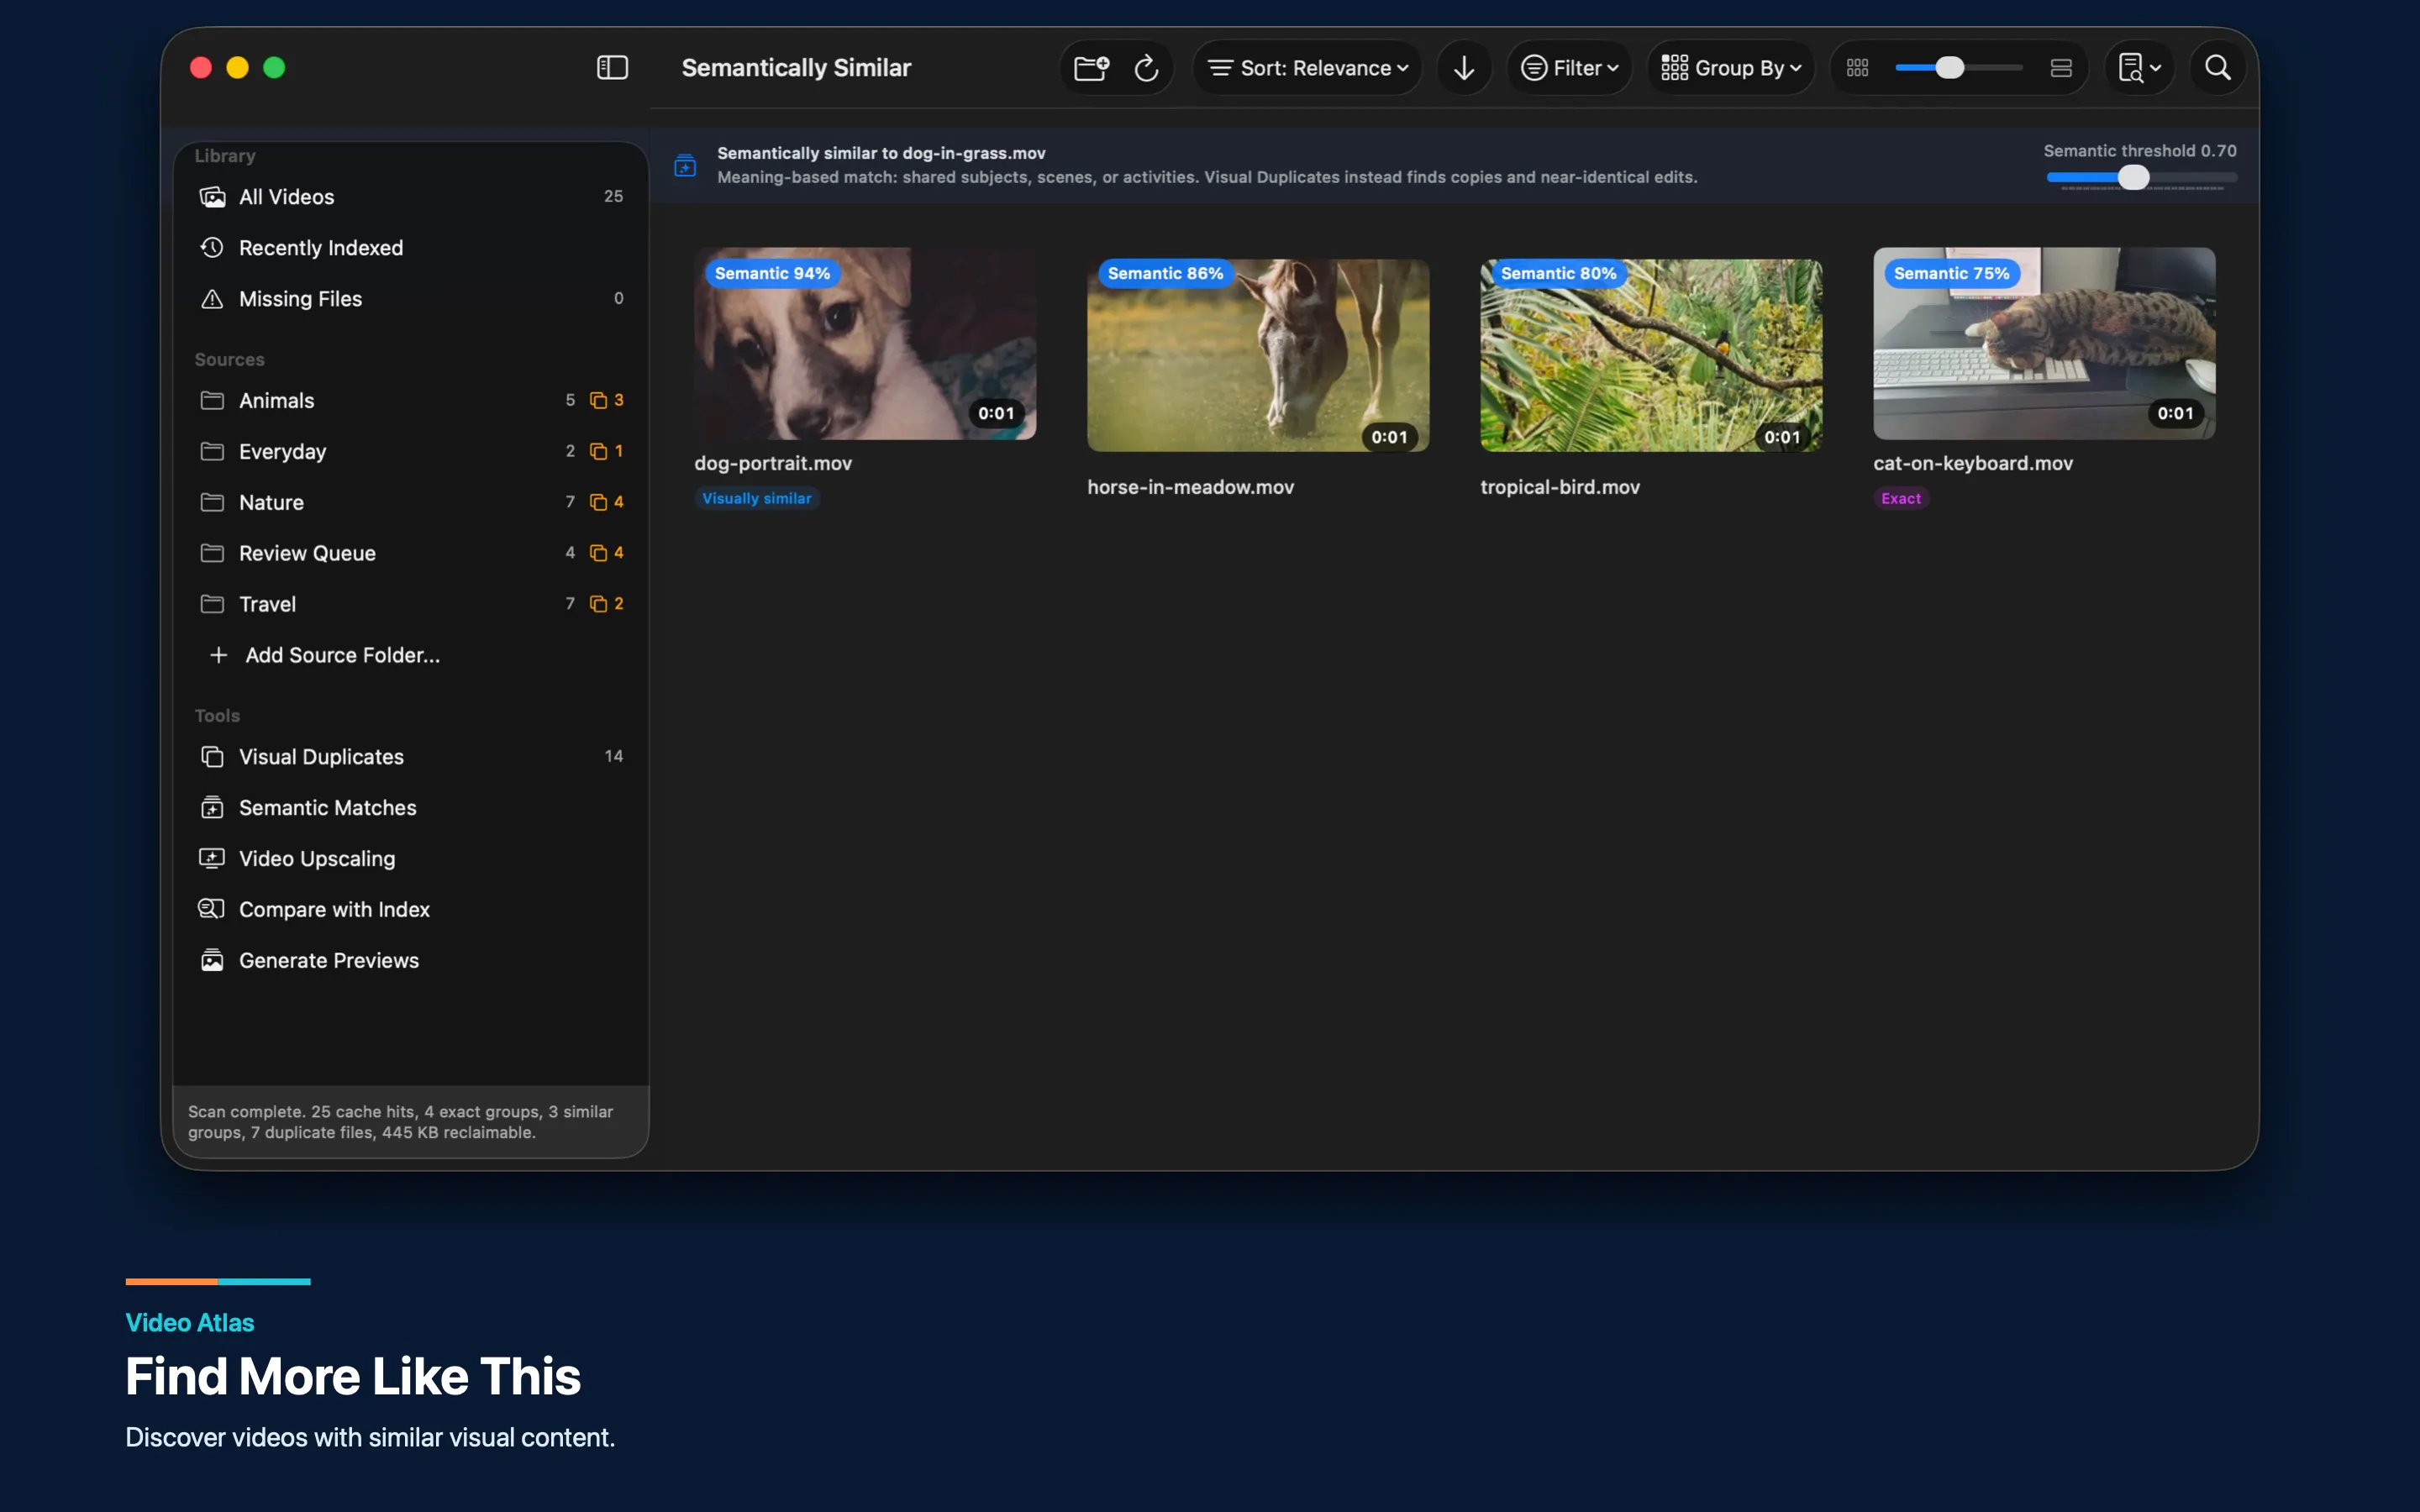Click the plus icon beside Add Source Folder

tap(218, 655)
